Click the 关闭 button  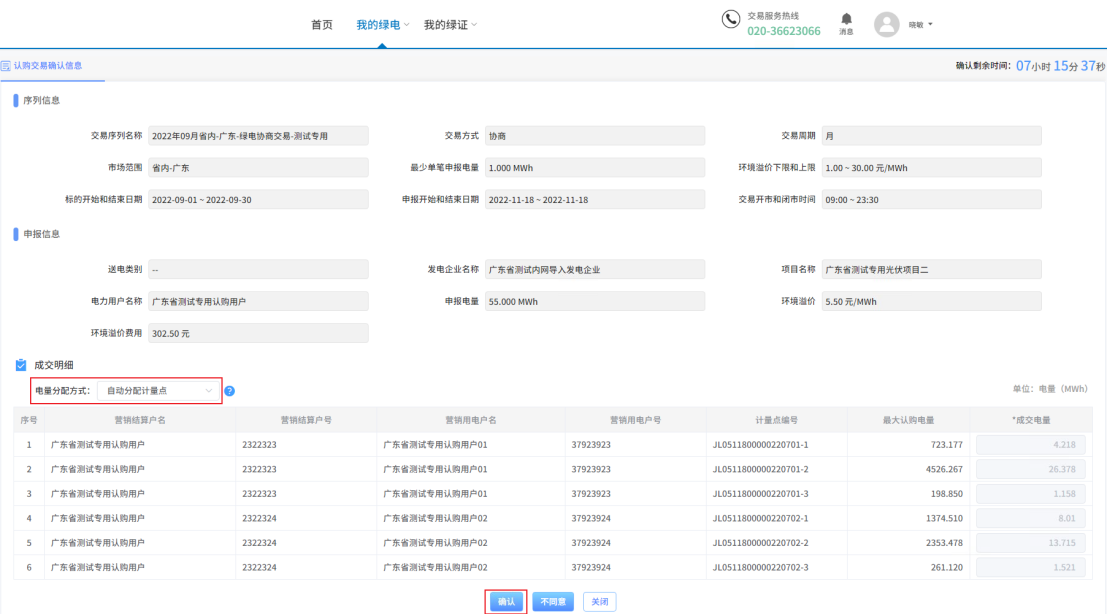coord(599,601)
